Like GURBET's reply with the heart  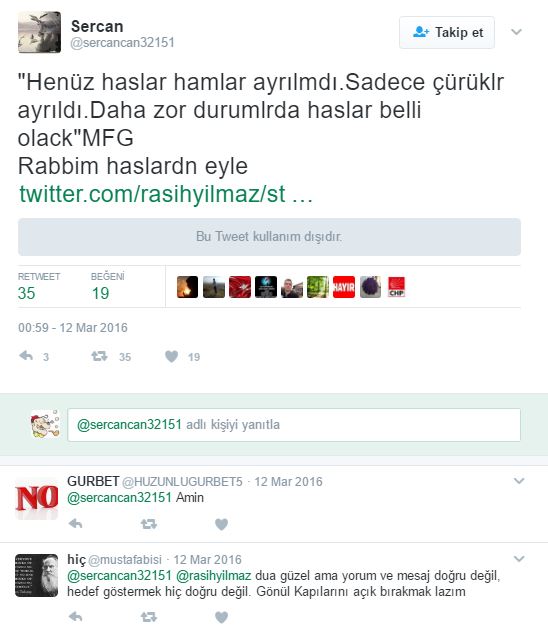point(221,524)
